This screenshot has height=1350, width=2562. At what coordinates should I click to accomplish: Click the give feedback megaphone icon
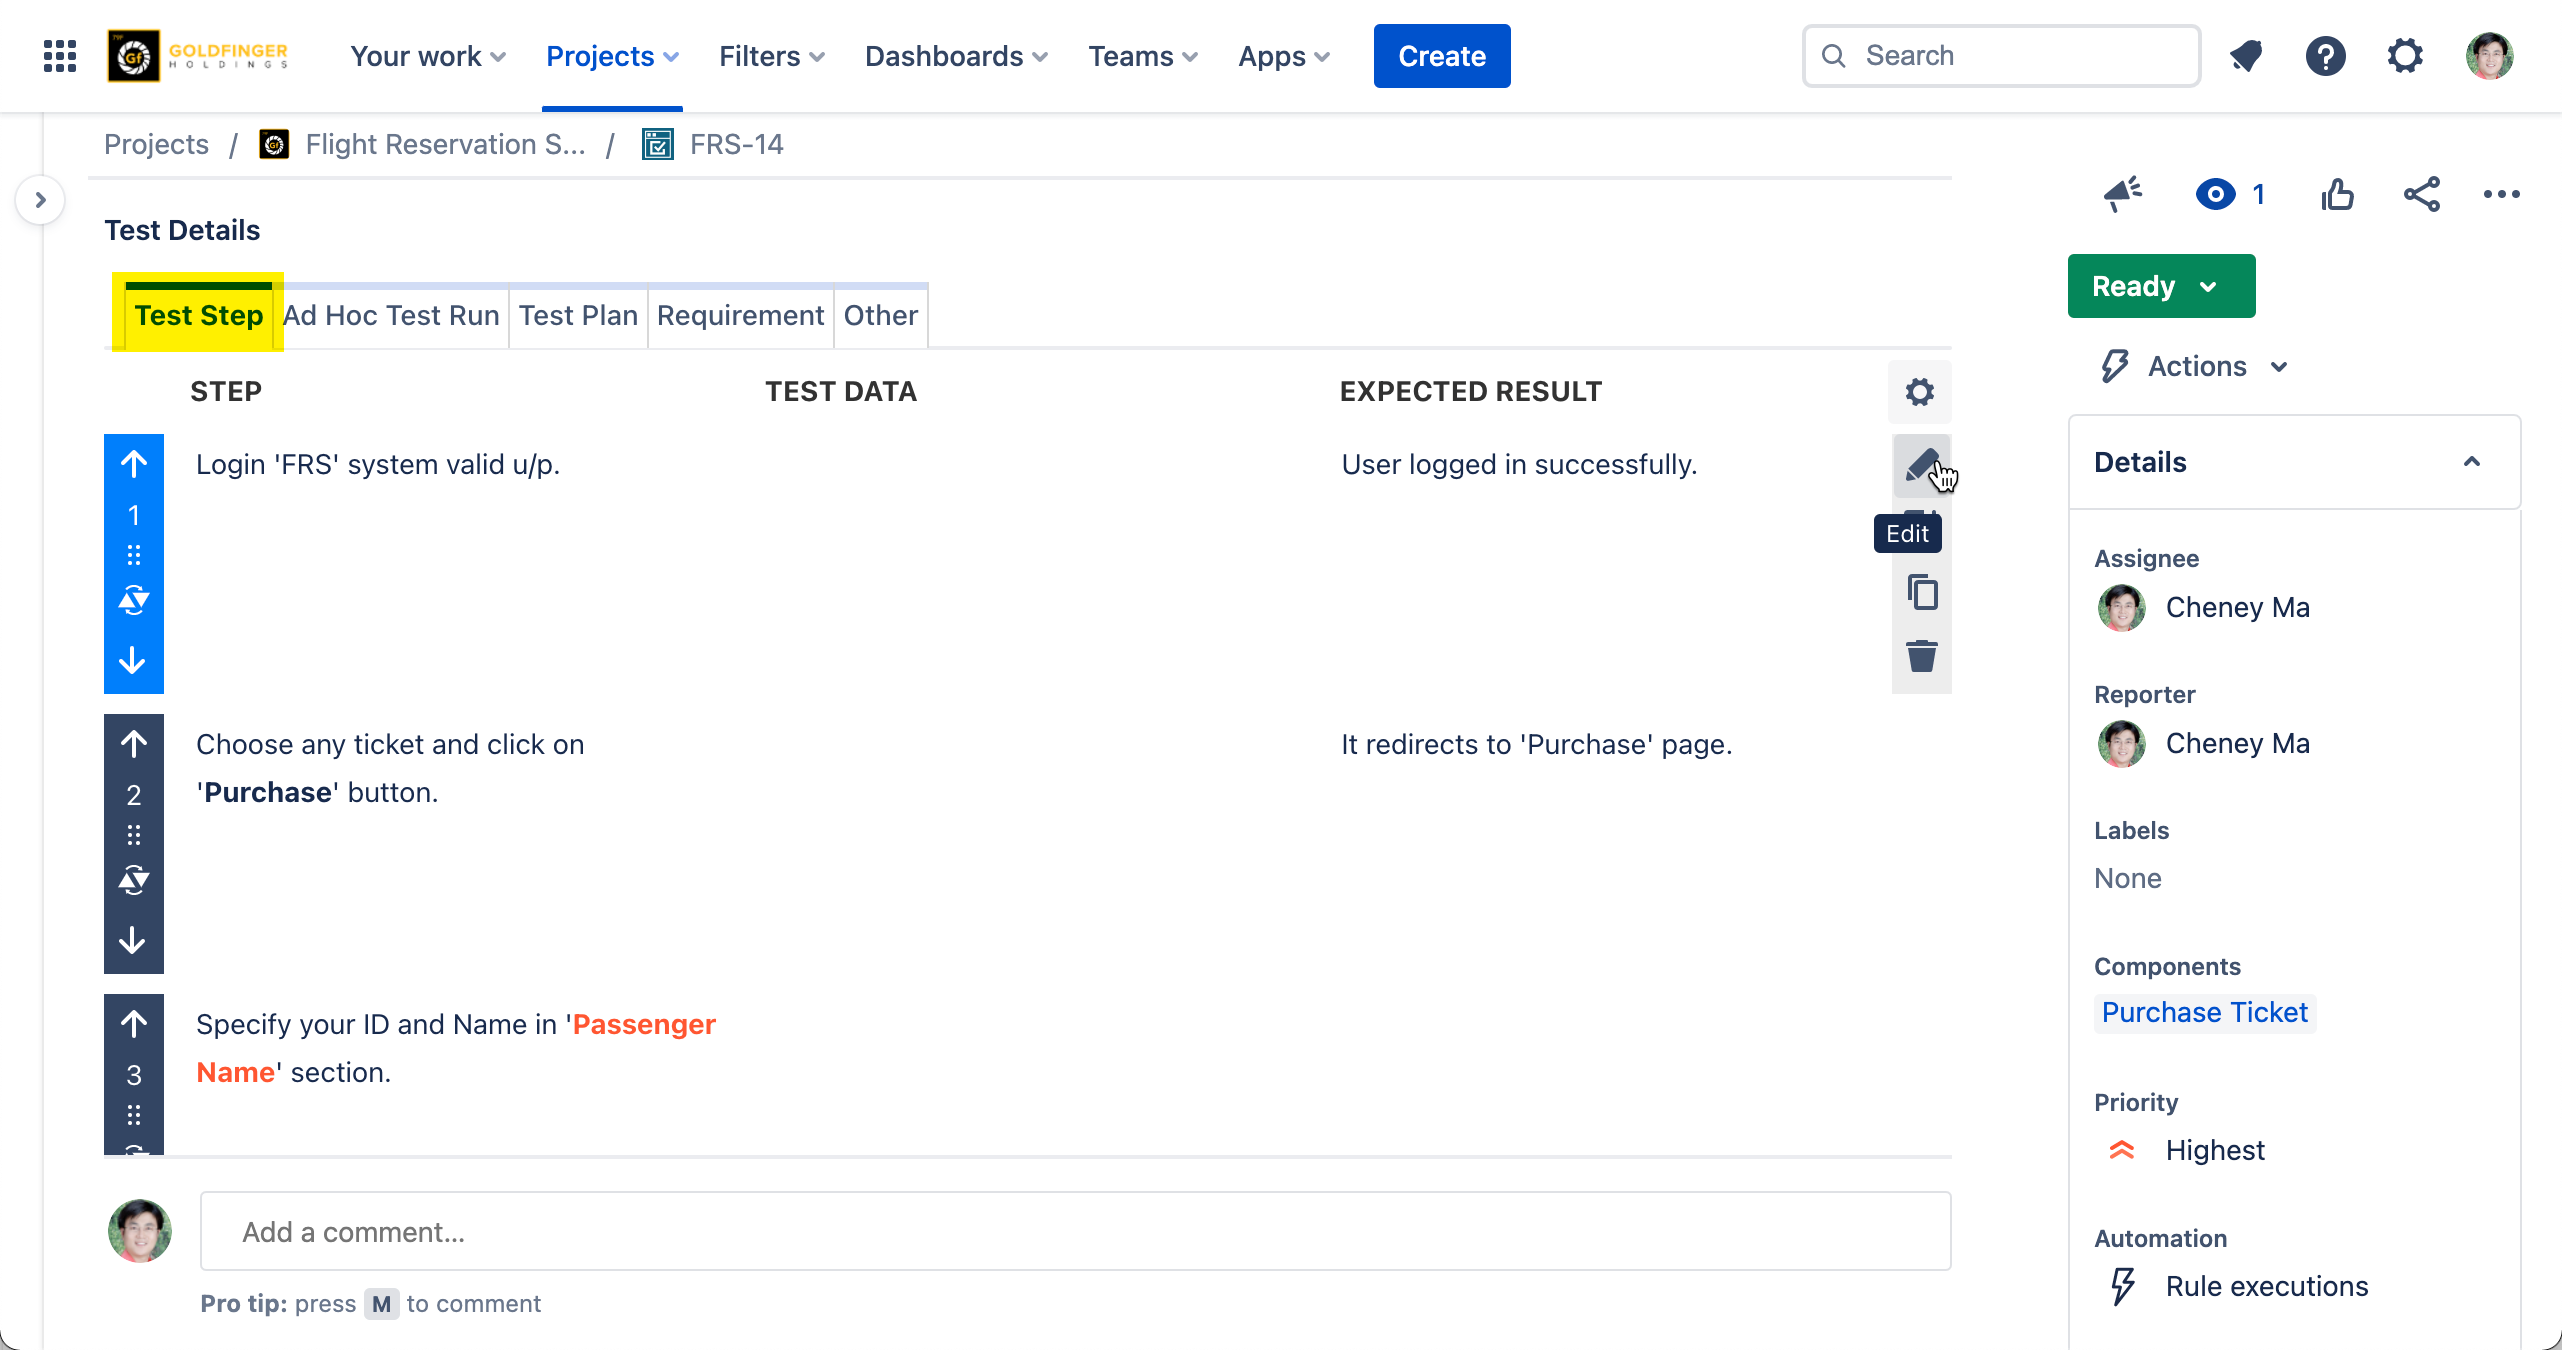pos(2122,194)
